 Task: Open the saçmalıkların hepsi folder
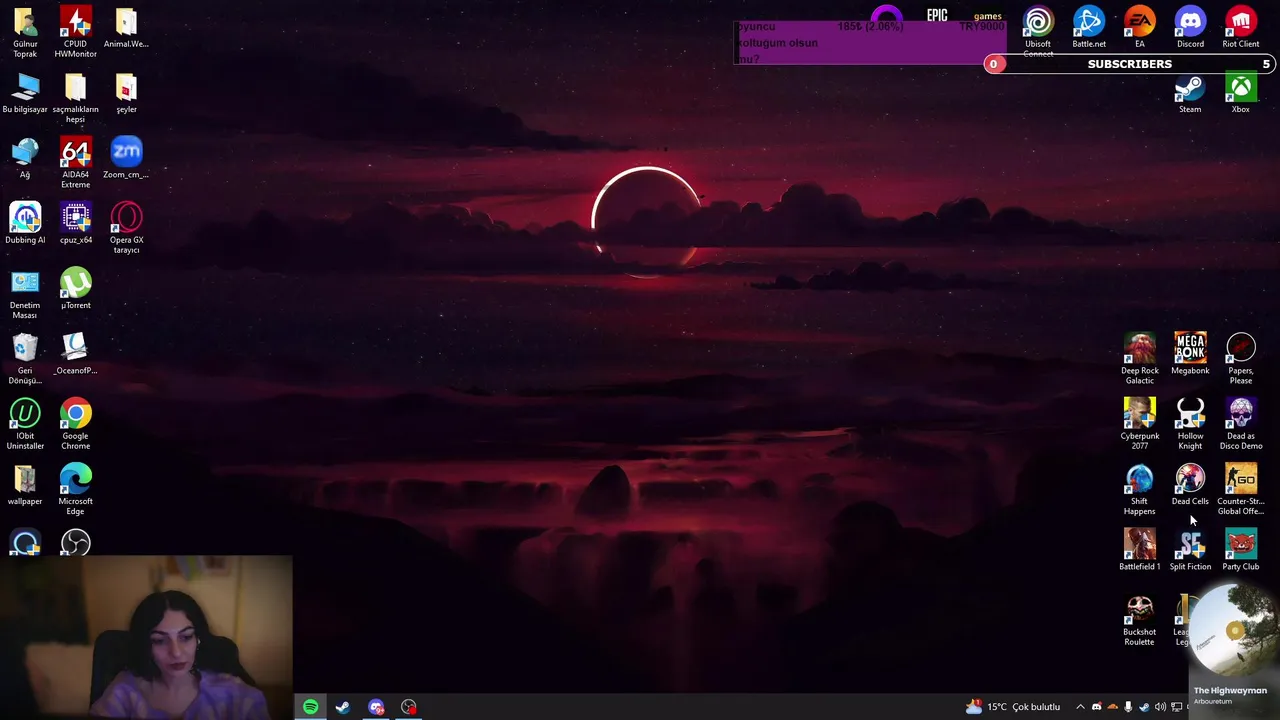point(75,98)
